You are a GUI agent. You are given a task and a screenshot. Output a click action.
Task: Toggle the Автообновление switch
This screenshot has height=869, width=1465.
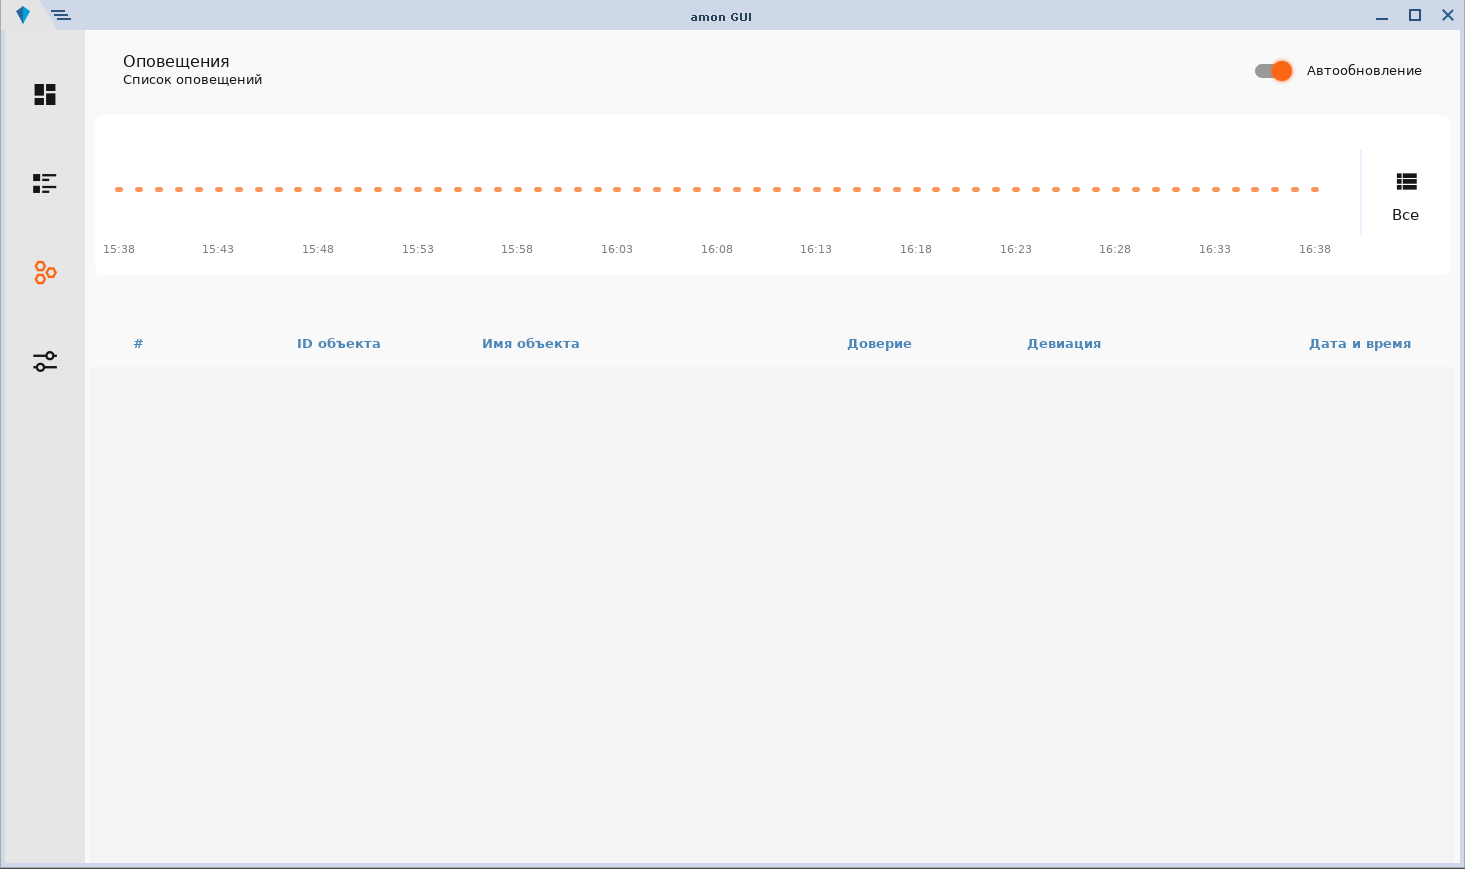(x=1274, y=71)
